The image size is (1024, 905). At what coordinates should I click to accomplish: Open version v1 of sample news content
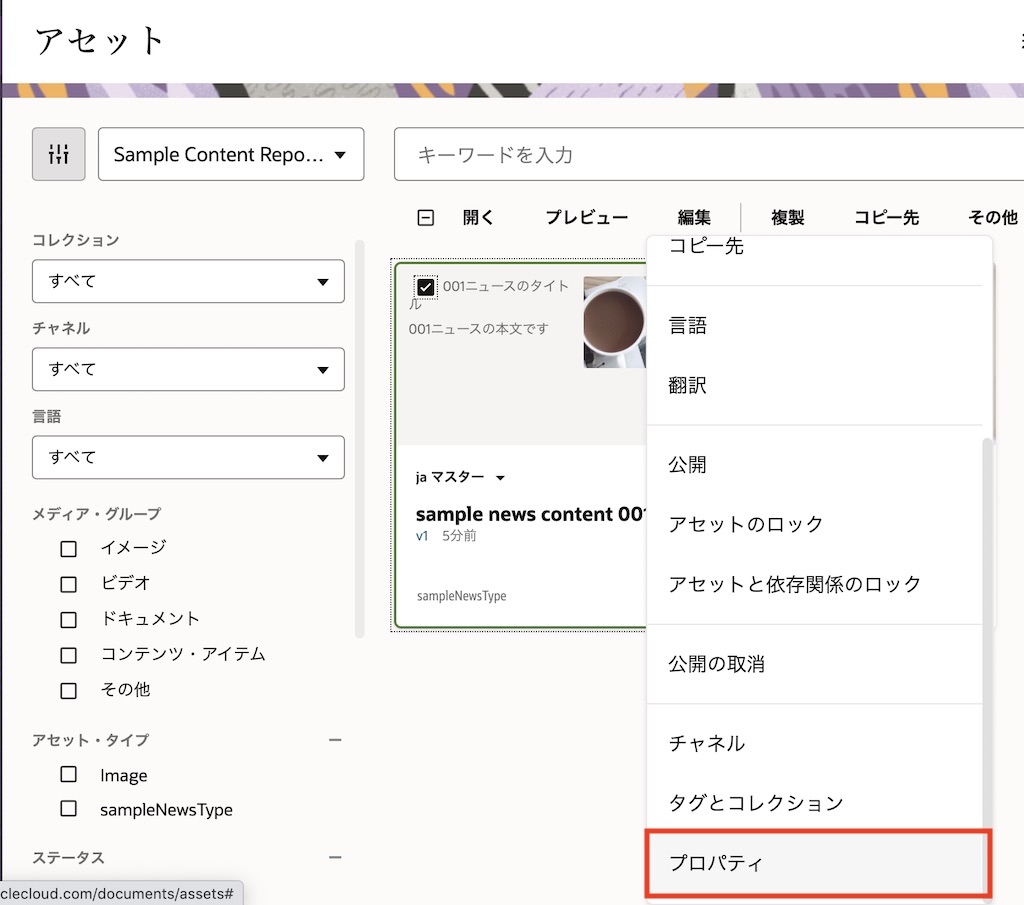(423, 535)
